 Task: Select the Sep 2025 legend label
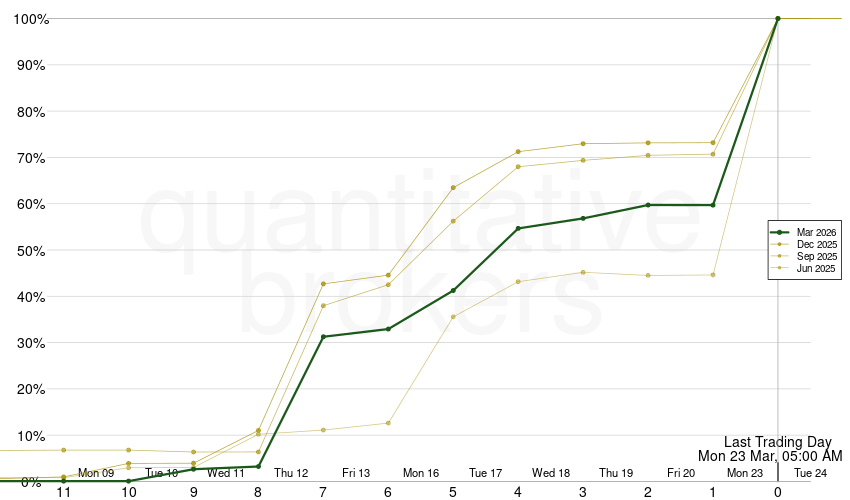816,256
